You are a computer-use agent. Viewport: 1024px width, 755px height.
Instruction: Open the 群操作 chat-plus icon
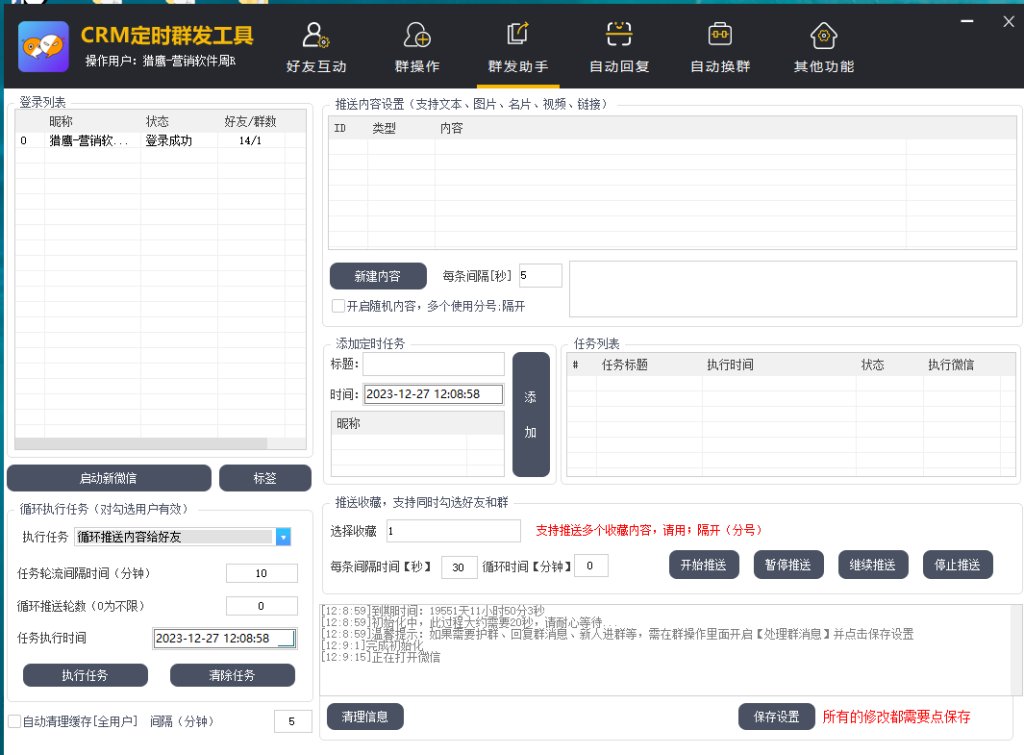pos(417,36)
